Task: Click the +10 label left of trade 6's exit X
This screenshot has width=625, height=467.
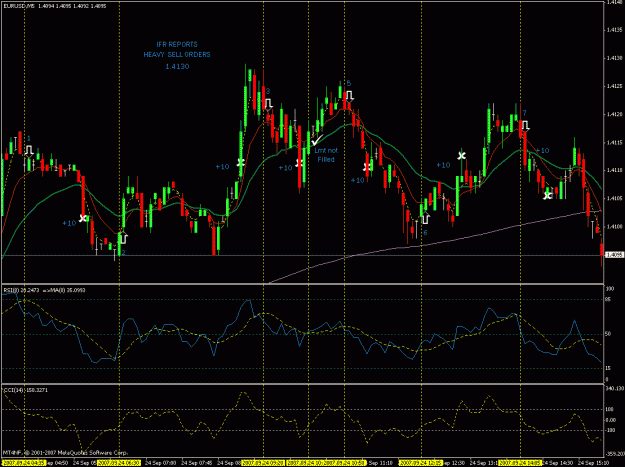Action: [x=443, y=165]
